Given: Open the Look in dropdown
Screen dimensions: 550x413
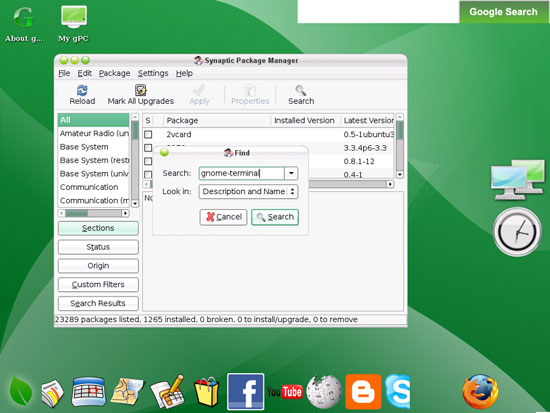Looking at the screenshot, I should point(248,192).
